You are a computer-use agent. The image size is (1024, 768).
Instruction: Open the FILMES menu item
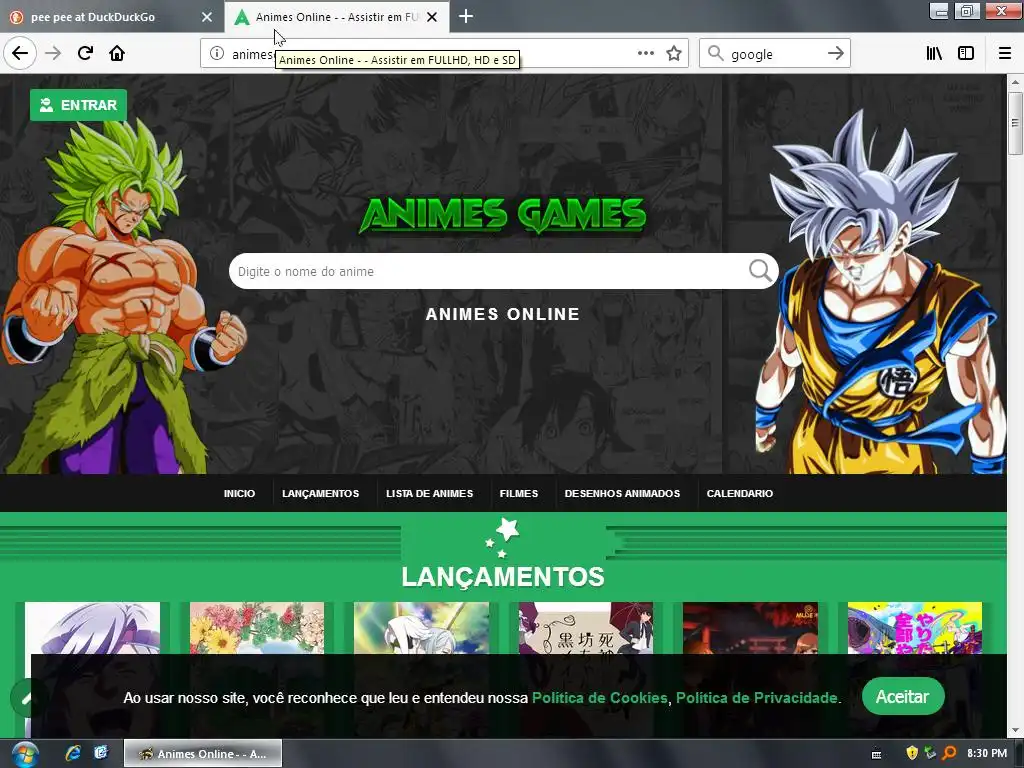(519, 493)
